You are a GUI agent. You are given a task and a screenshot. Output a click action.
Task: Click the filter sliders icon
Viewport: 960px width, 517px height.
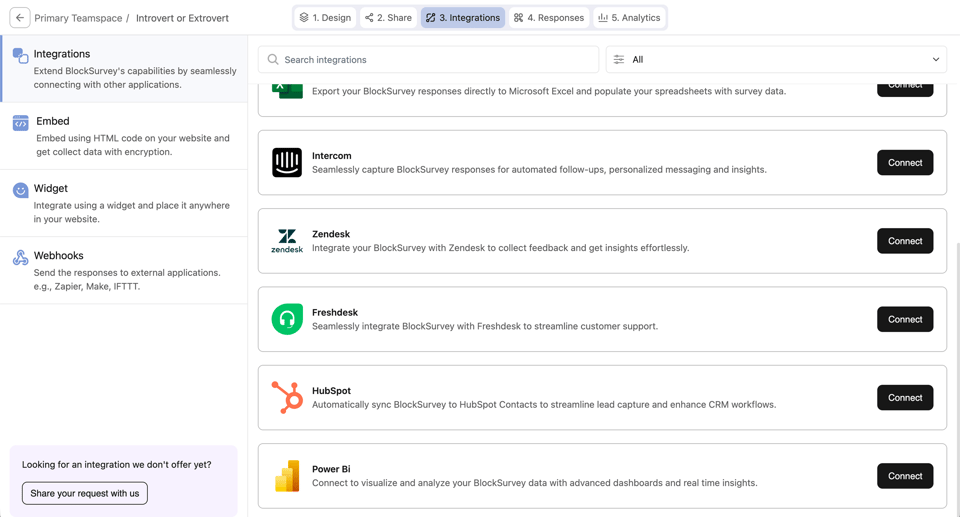(x=619, y=59)
